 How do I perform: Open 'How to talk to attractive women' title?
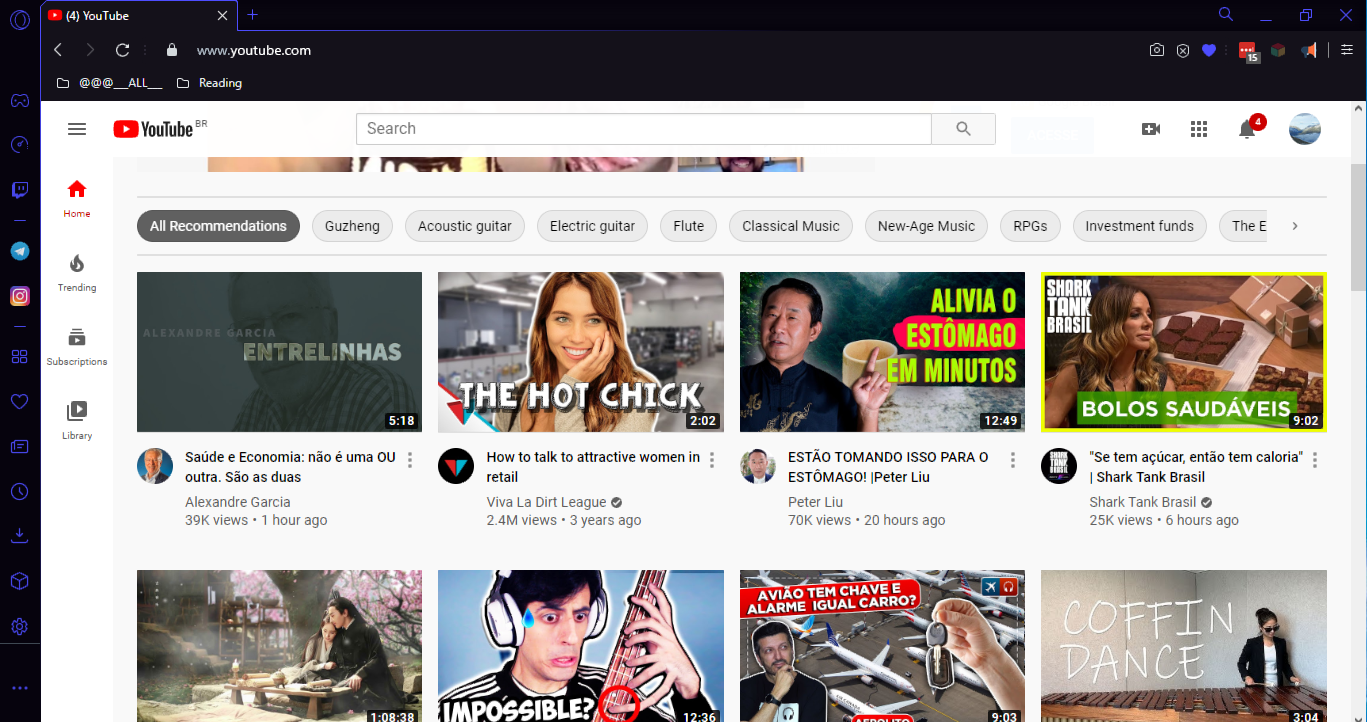click(x=593, y=467)
